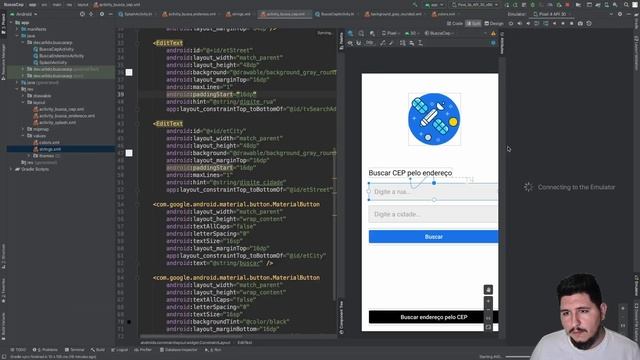Open Emulator panel gear settings
Image resolution: width=640 pixels, height=360 pixels.
point(620,14)
